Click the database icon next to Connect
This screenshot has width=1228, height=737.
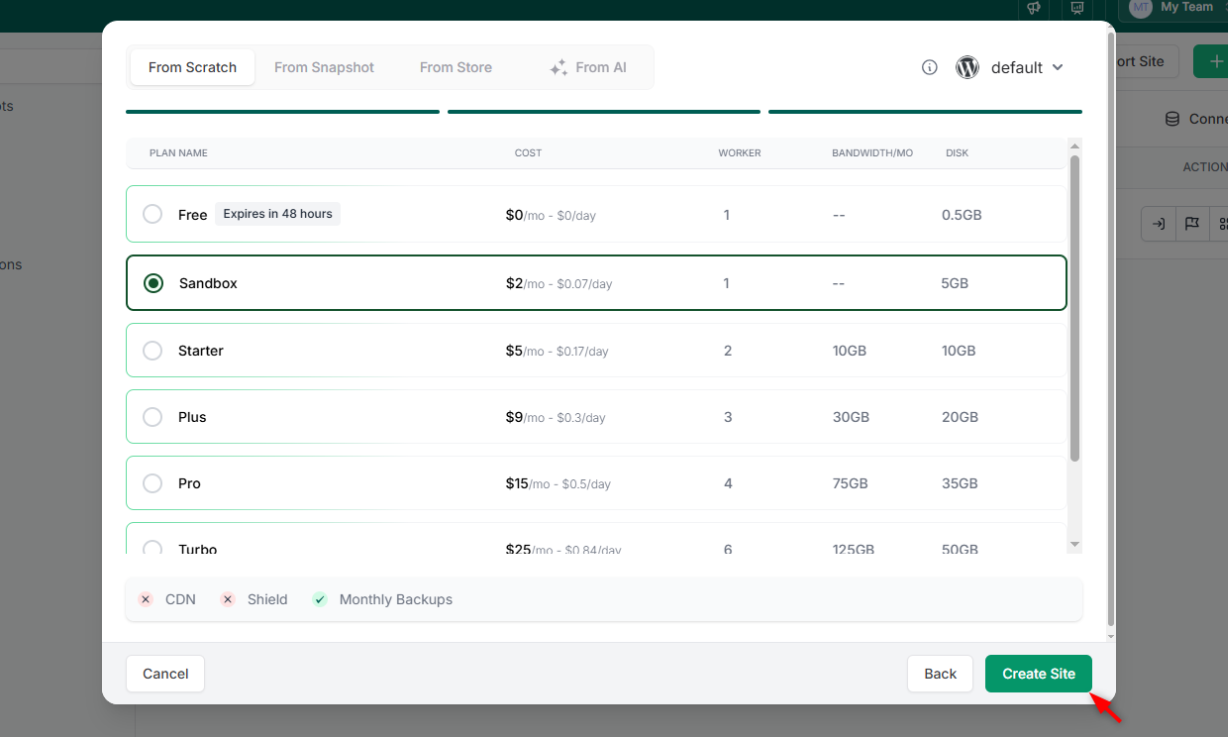click(1171, 118)
